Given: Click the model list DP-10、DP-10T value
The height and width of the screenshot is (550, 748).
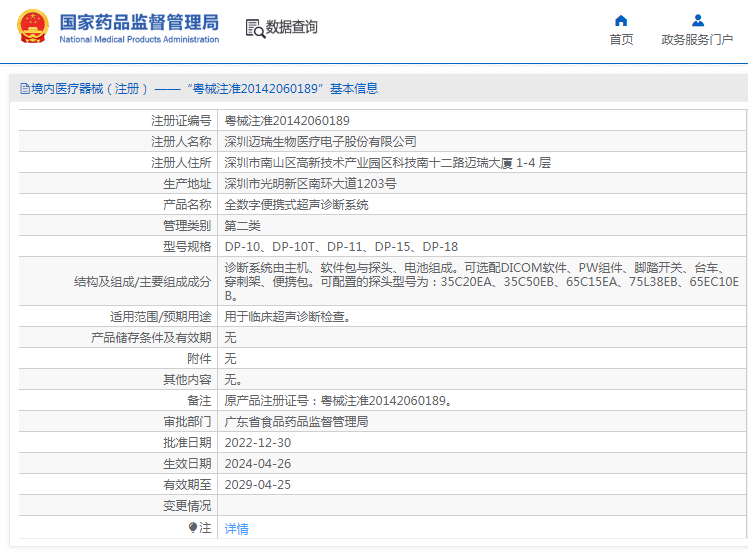Looking at the screenshot, I should (x=342, y=247).
